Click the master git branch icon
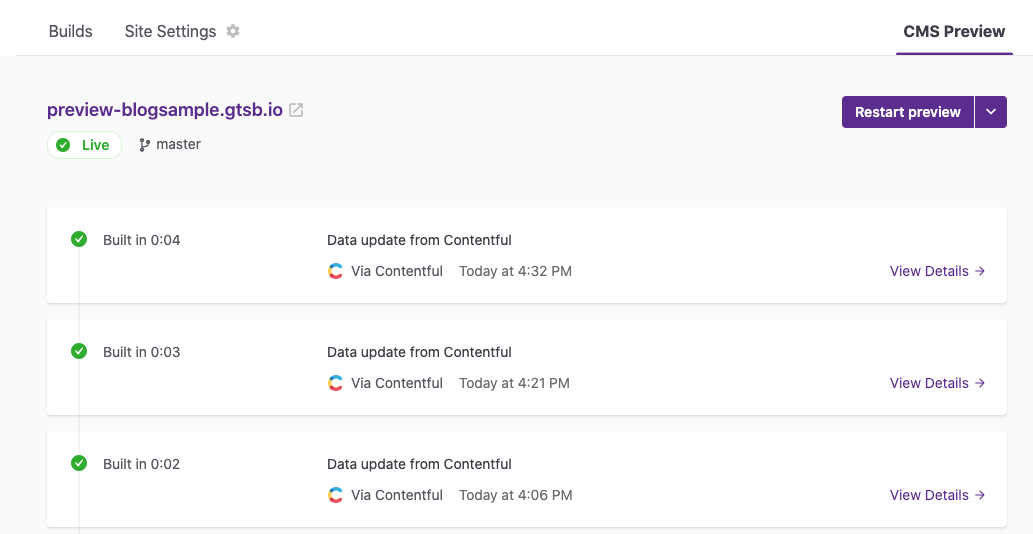This screenshot has height=534, width=1033. pyautogui.click(x=145, y=145)
